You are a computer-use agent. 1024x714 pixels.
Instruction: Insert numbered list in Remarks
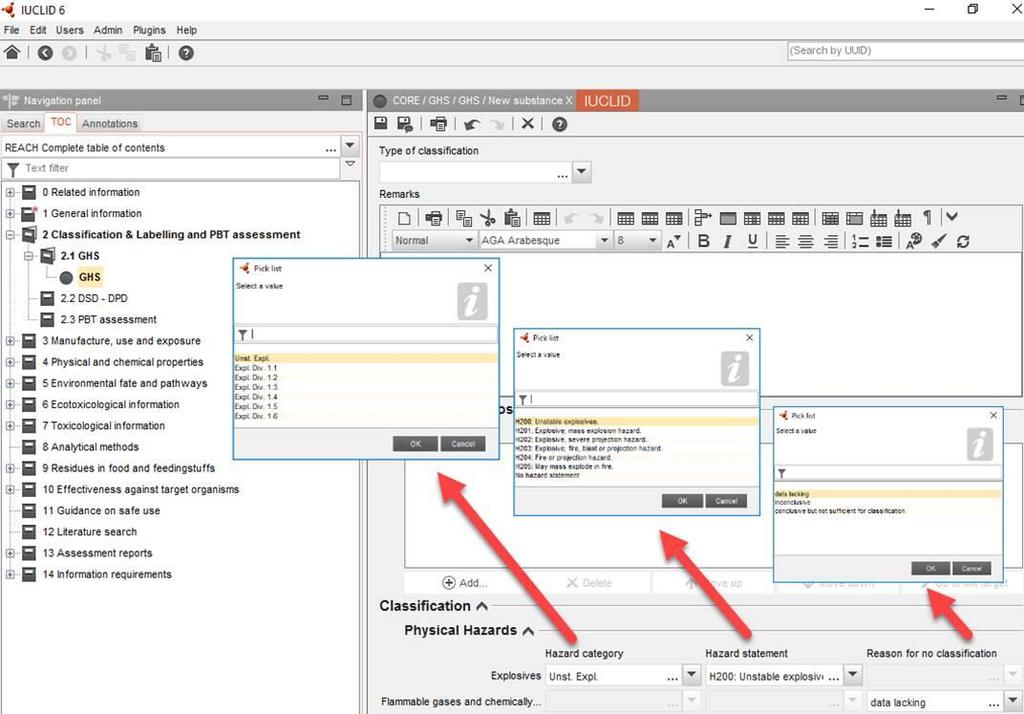[860, 242]
